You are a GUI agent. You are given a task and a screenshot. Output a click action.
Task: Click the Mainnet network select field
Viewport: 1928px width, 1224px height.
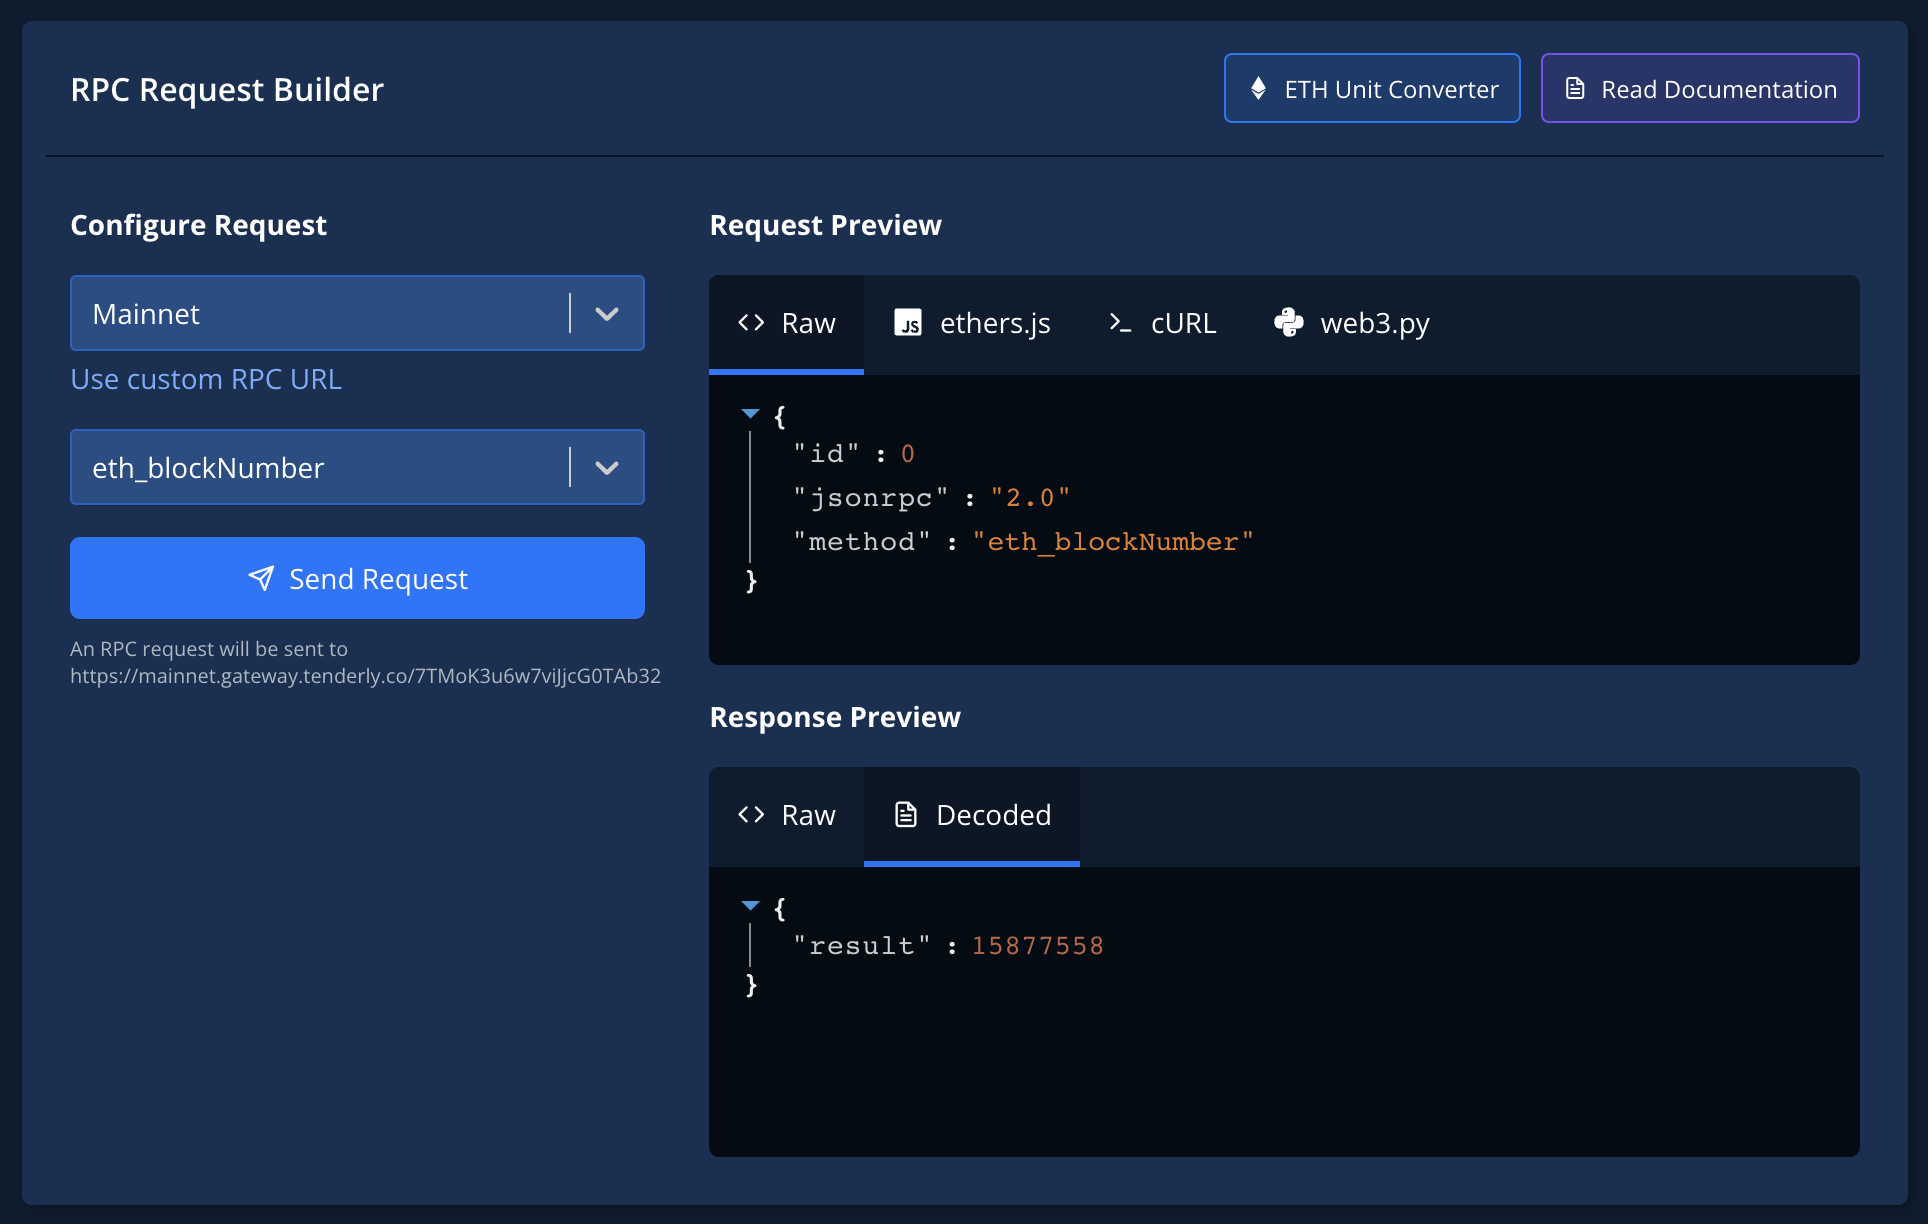coord(320,313)
